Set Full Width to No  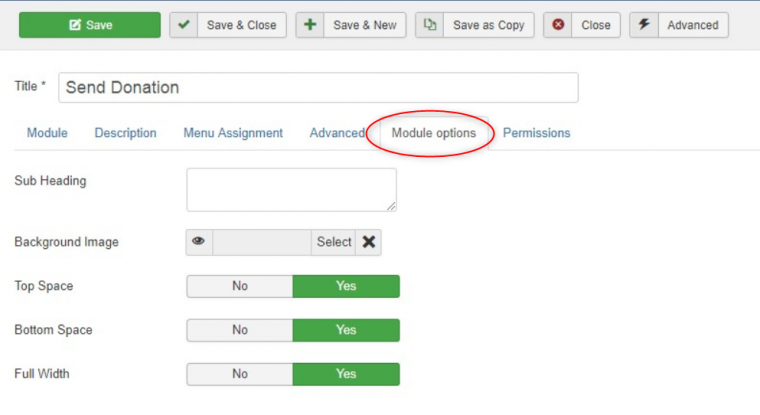tap(240, 374)
